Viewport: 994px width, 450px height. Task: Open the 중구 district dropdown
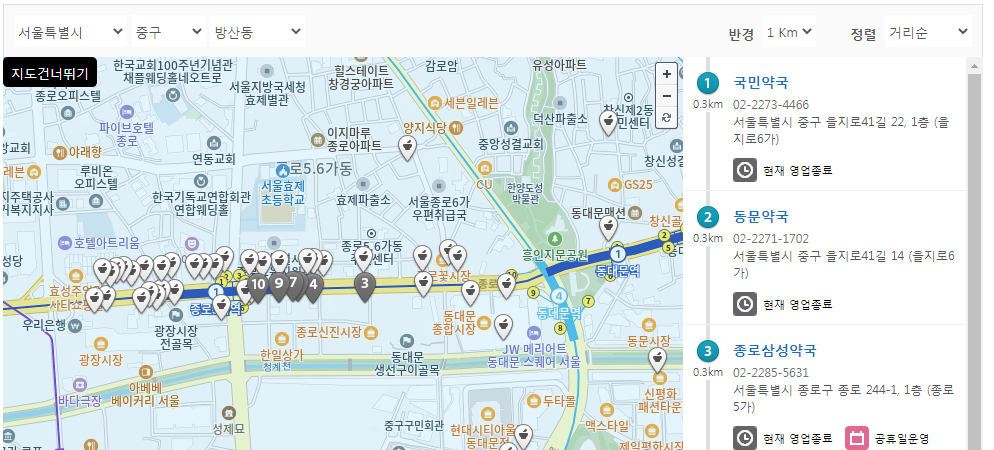click(169, 32)
